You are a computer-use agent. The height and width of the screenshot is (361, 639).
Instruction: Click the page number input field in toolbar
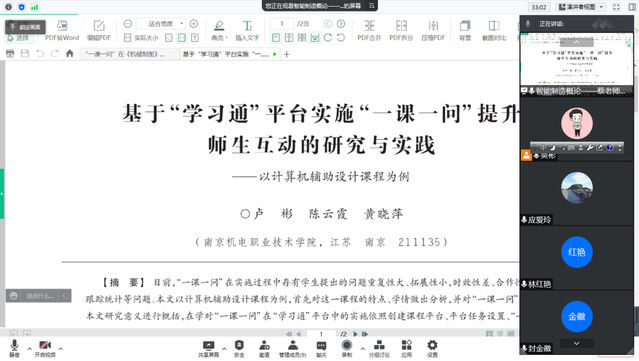[282, 24]
